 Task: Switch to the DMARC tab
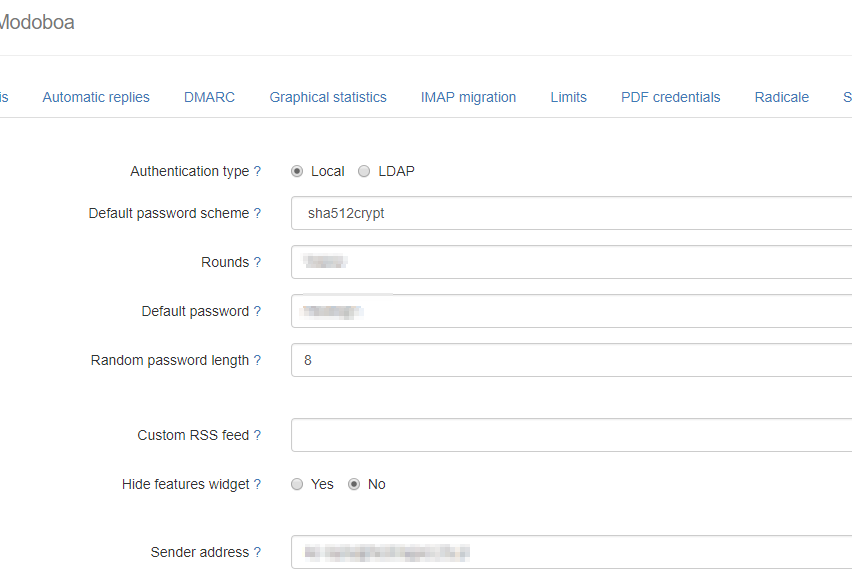(209, 96)
